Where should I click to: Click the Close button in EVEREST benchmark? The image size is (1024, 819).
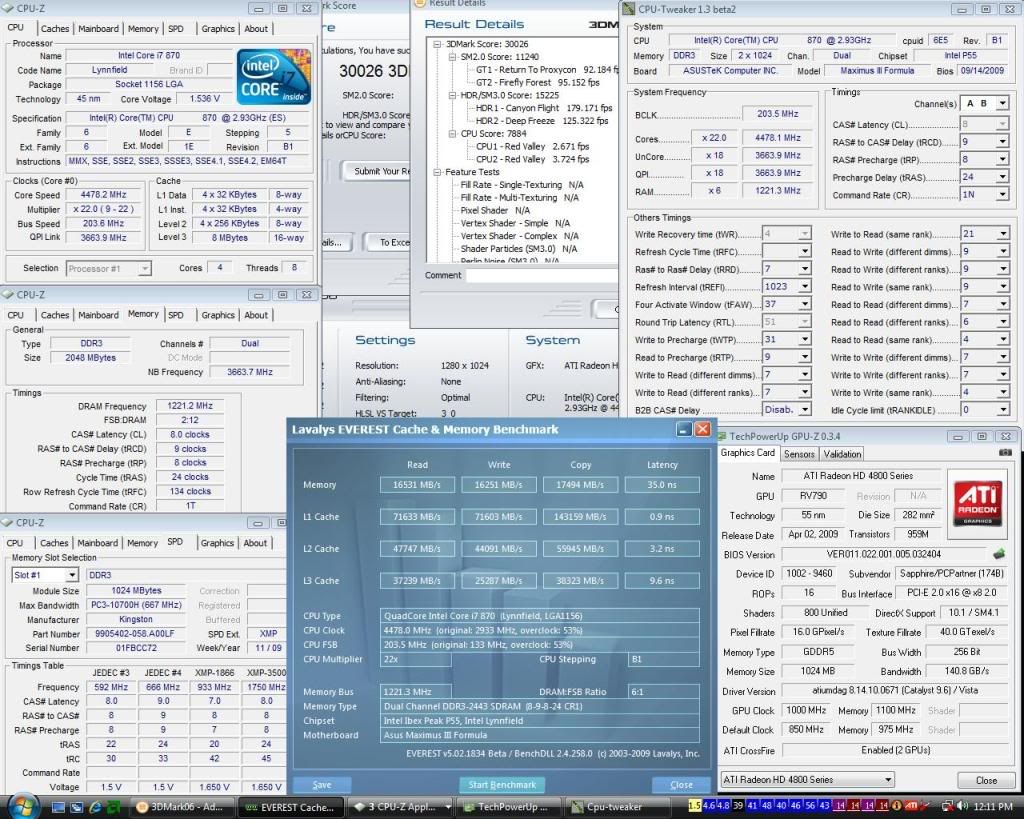[681, 785]
